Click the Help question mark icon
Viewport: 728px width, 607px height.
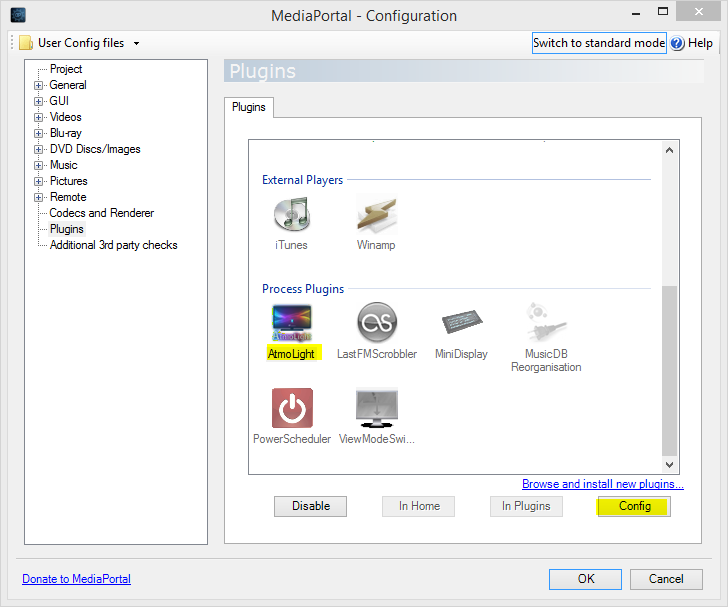tap(677, 43)
